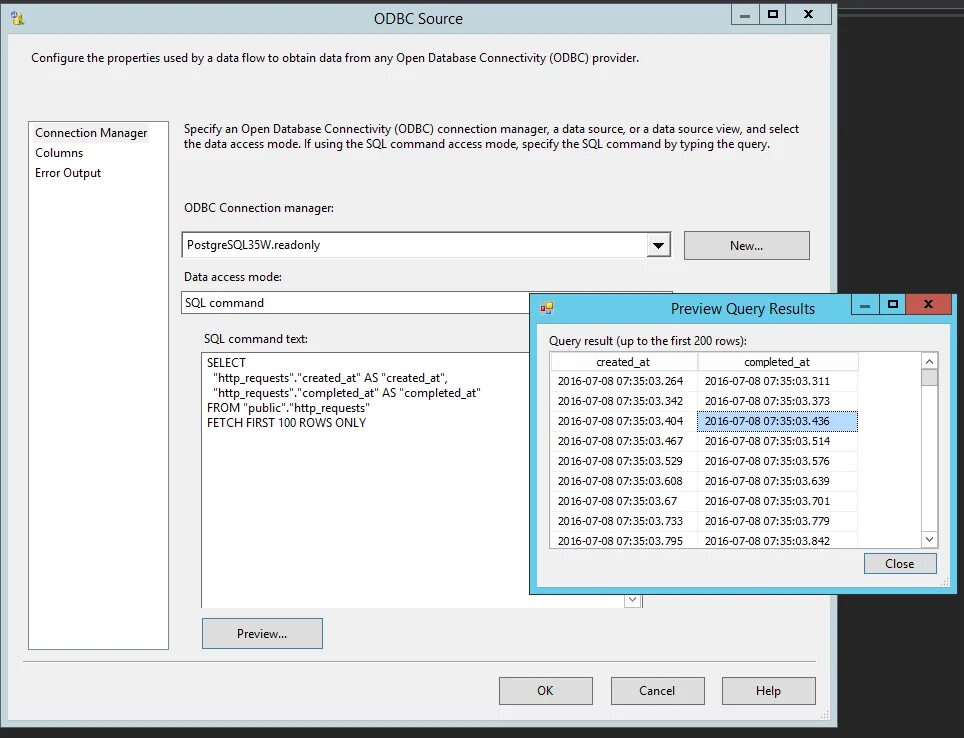
Task: Maximize the ODBC Source window
Action: (773, 14)
